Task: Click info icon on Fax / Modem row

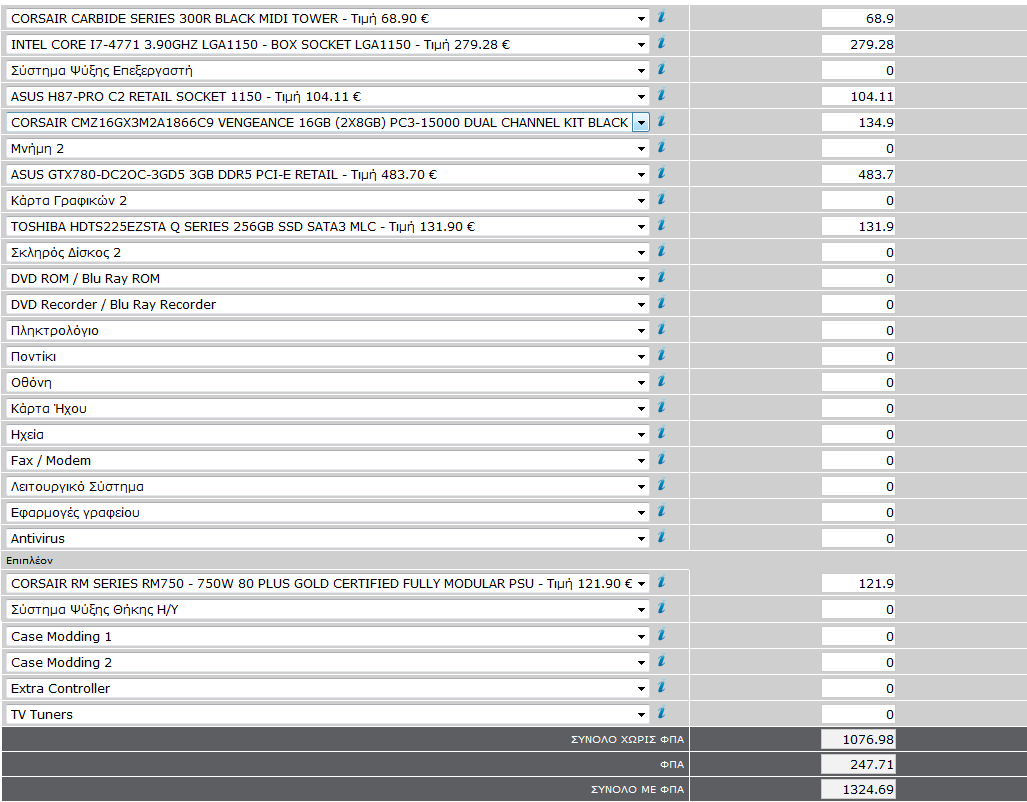Action: pyautogui.click(x=662, y=459)
